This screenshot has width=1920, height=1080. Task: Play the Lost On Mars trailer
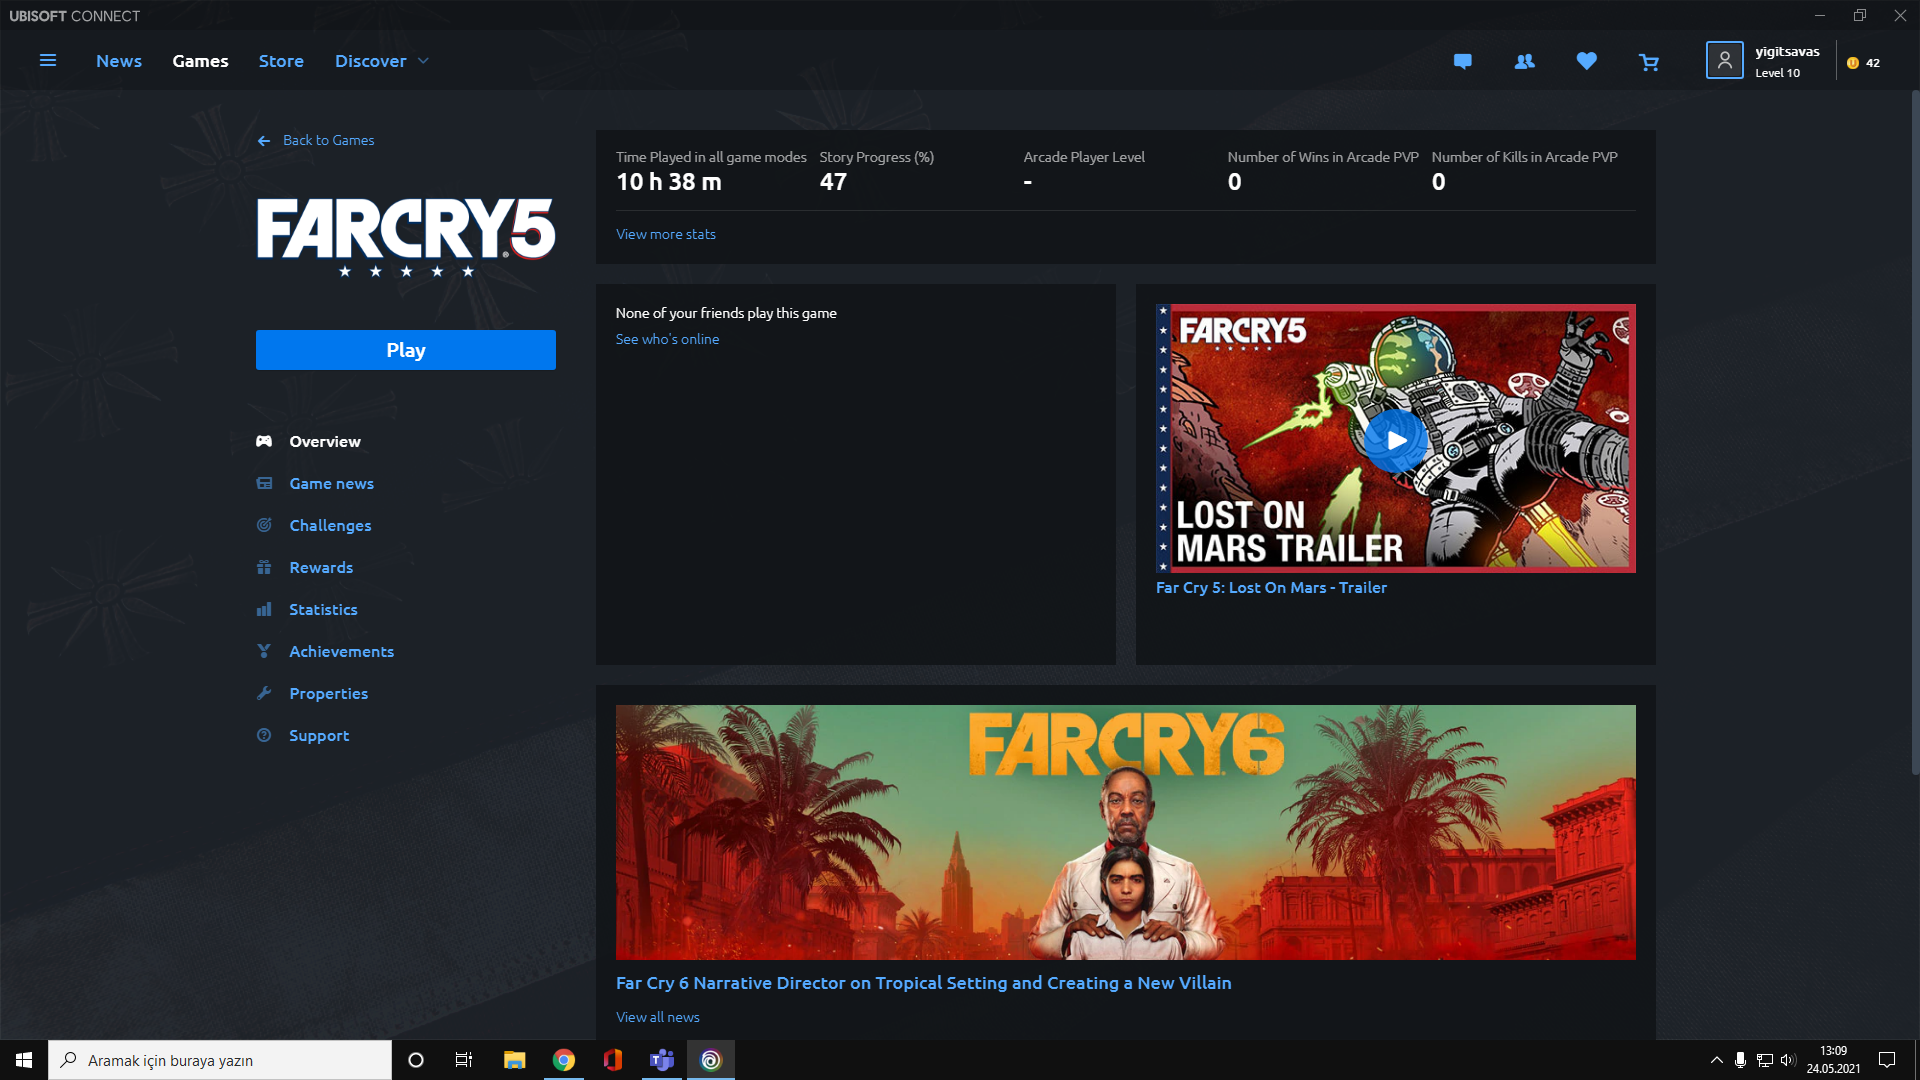click(x=1395, y=440)
